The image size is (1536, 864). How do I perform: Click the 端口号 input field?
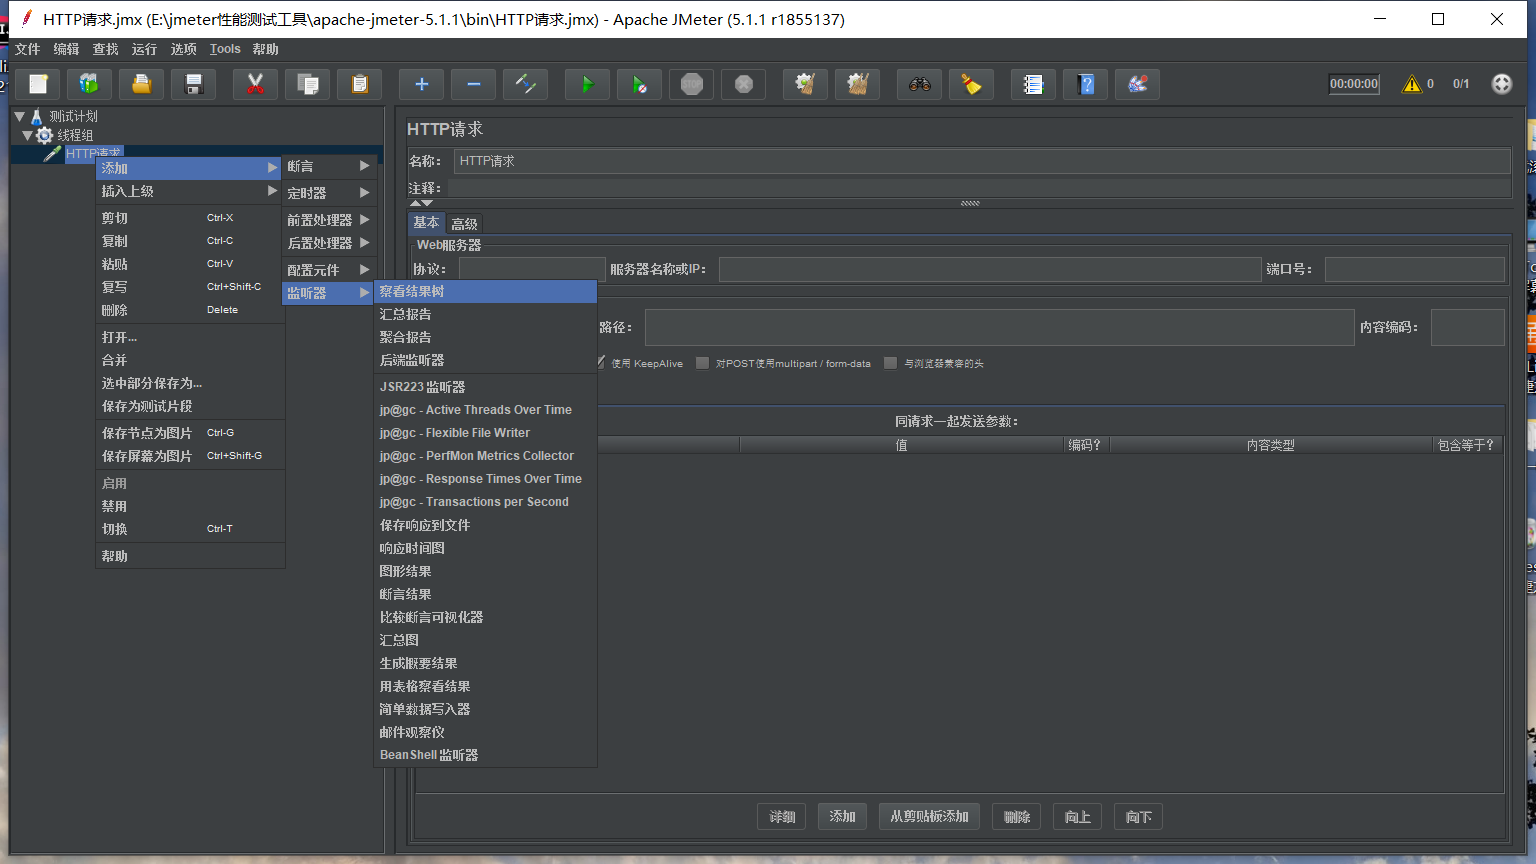click(x=1415, y=269)
